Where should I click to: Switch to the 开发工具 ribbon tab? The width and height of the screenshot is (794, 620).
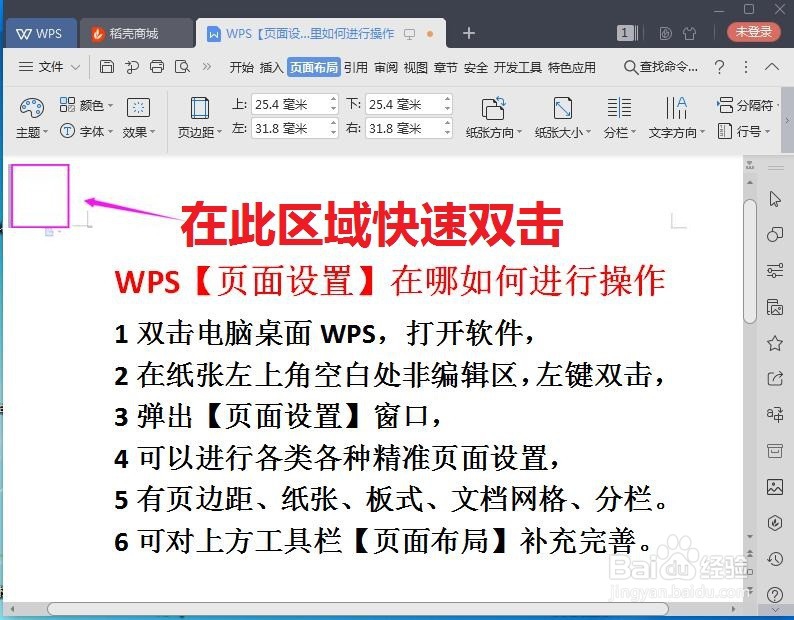[x=518, y=67]
